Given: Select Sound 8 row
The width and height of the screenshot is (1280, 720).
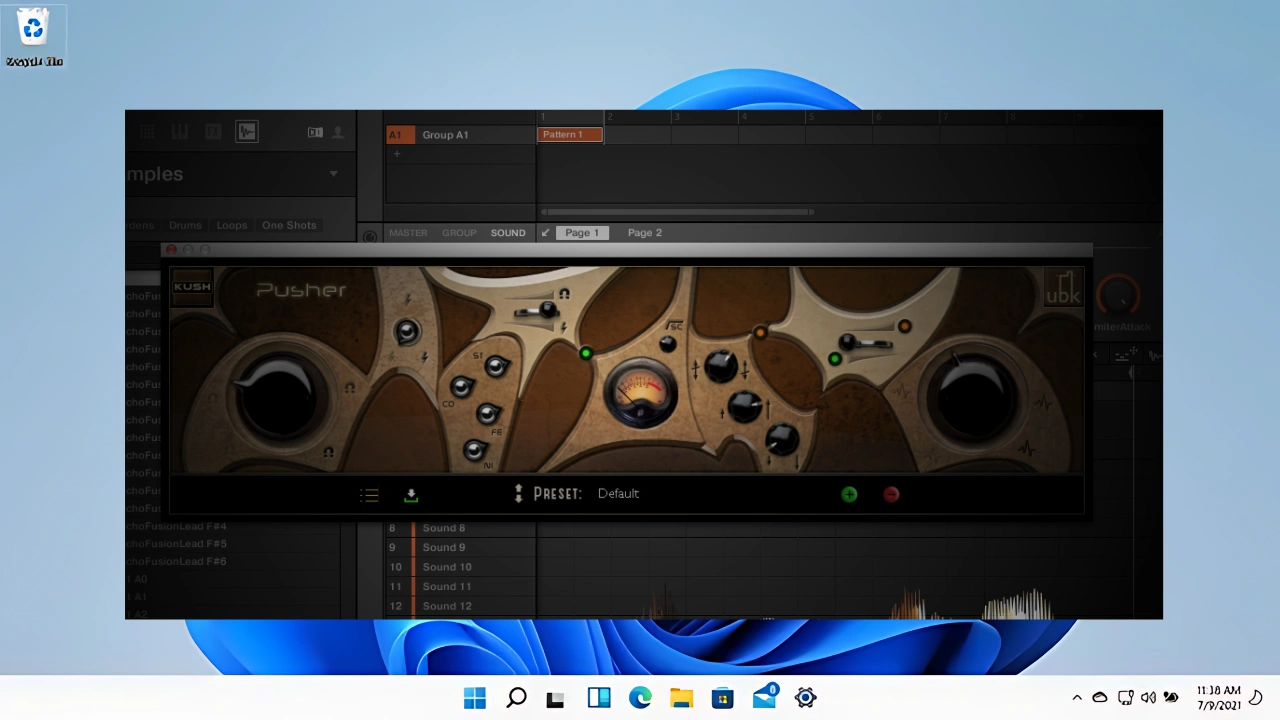Looking at the screenshot, I should [x=461, y=528].
